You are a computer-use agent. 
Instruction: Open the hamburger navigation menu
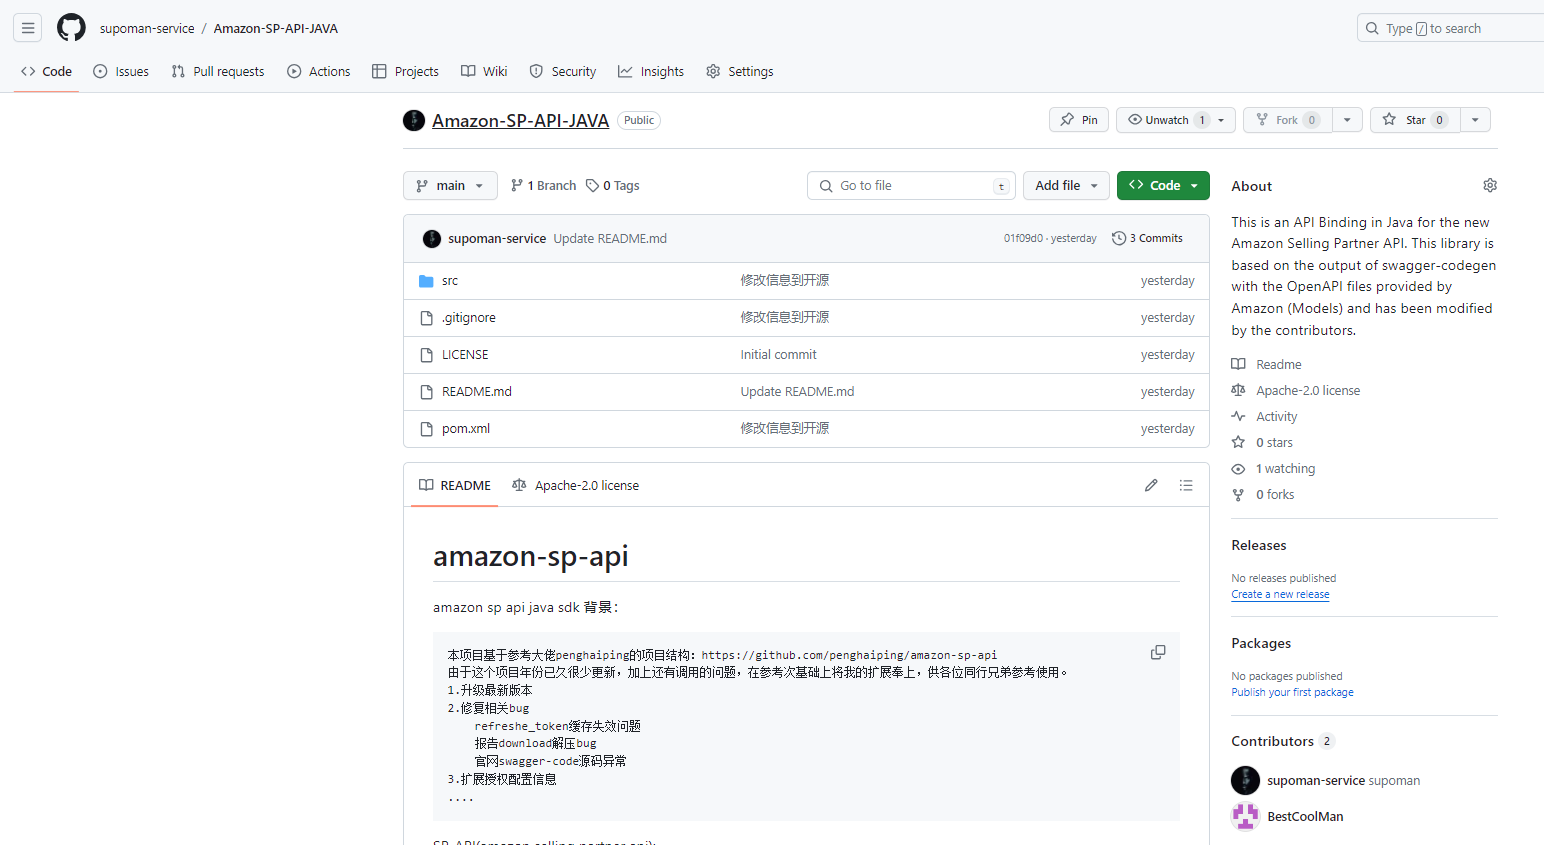[x=28, y=28]
